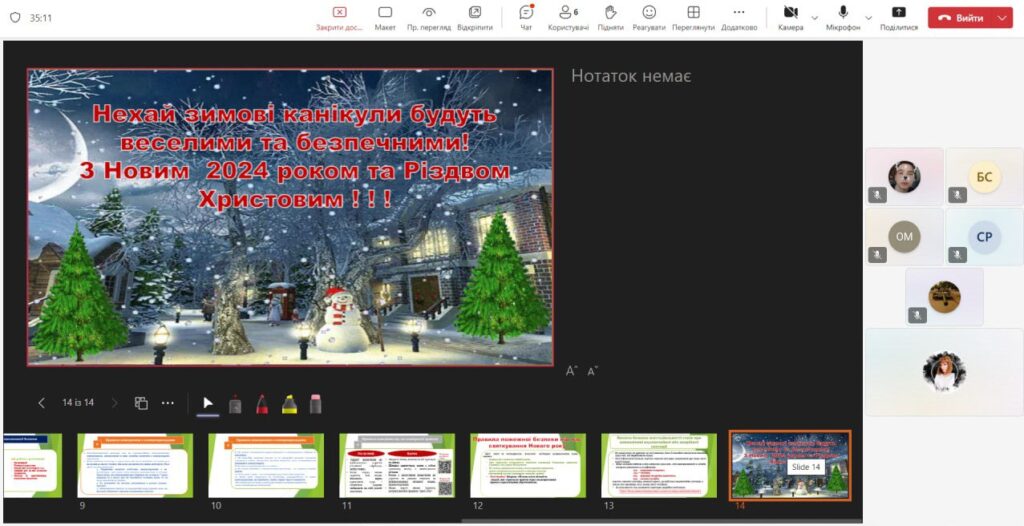
Task: Select the red pen annotation tool
Action: [261, 403]
